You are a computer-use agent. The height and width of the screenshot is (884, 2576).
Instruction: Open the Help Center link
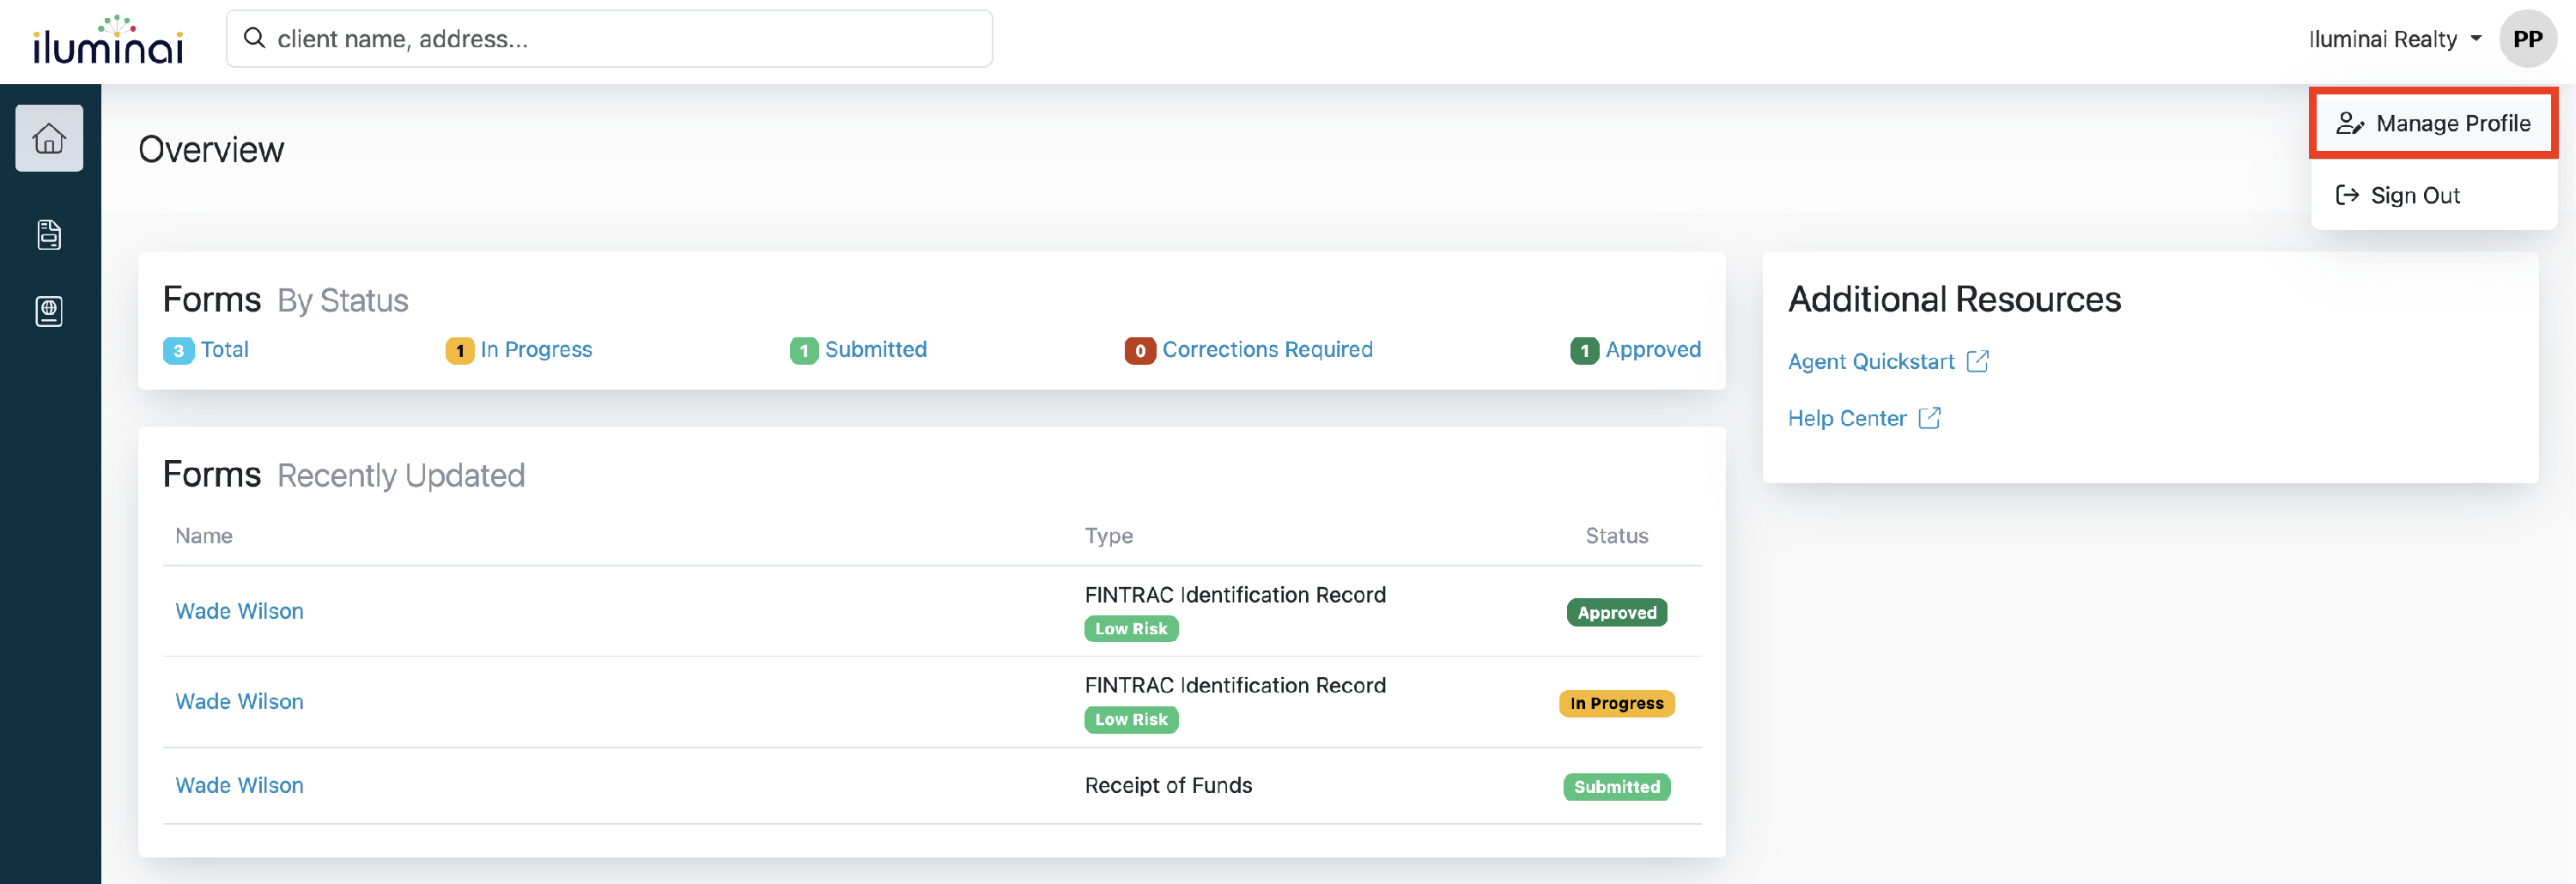[1846, 419]
